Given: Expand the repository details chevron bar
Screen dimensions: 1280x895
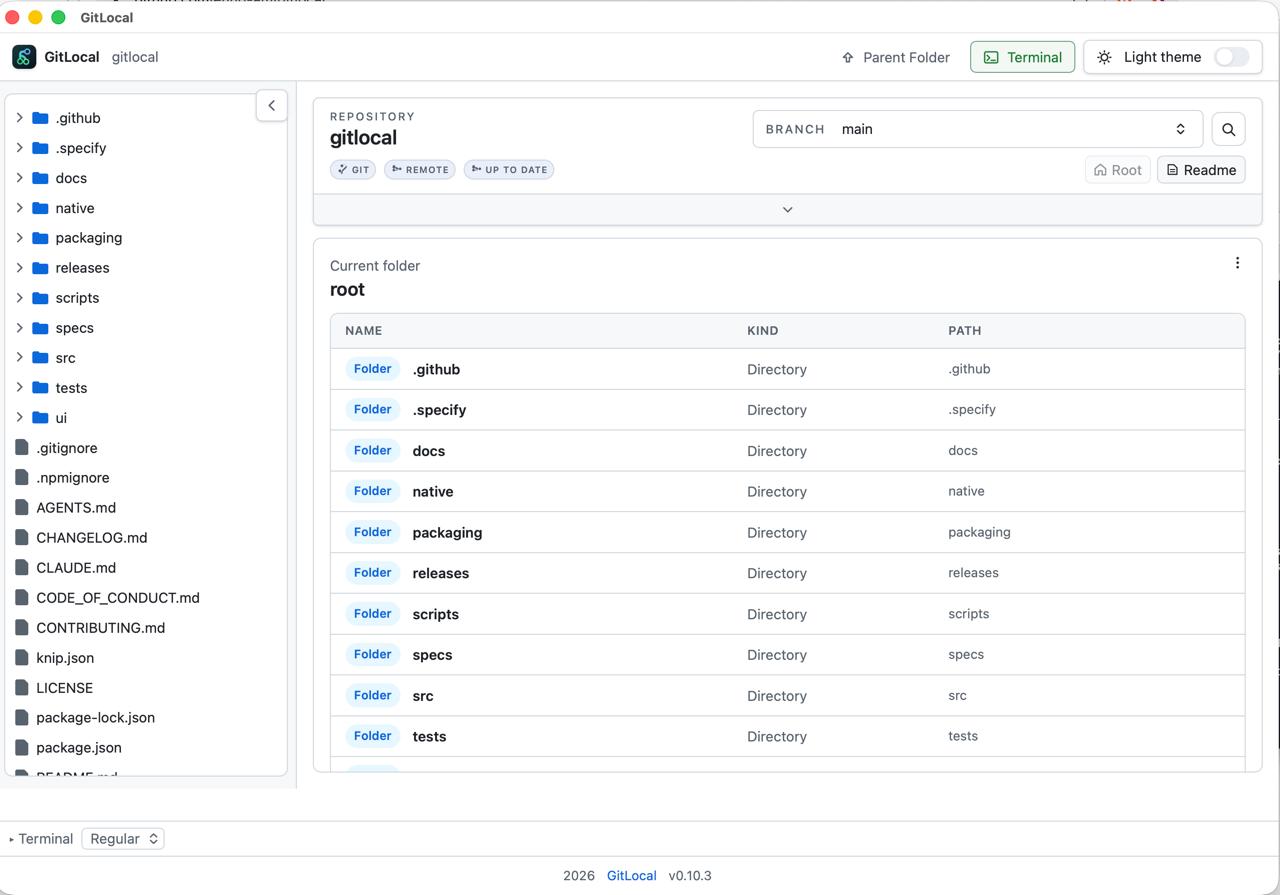Looking at the screenshot, I should pos(787,210).
